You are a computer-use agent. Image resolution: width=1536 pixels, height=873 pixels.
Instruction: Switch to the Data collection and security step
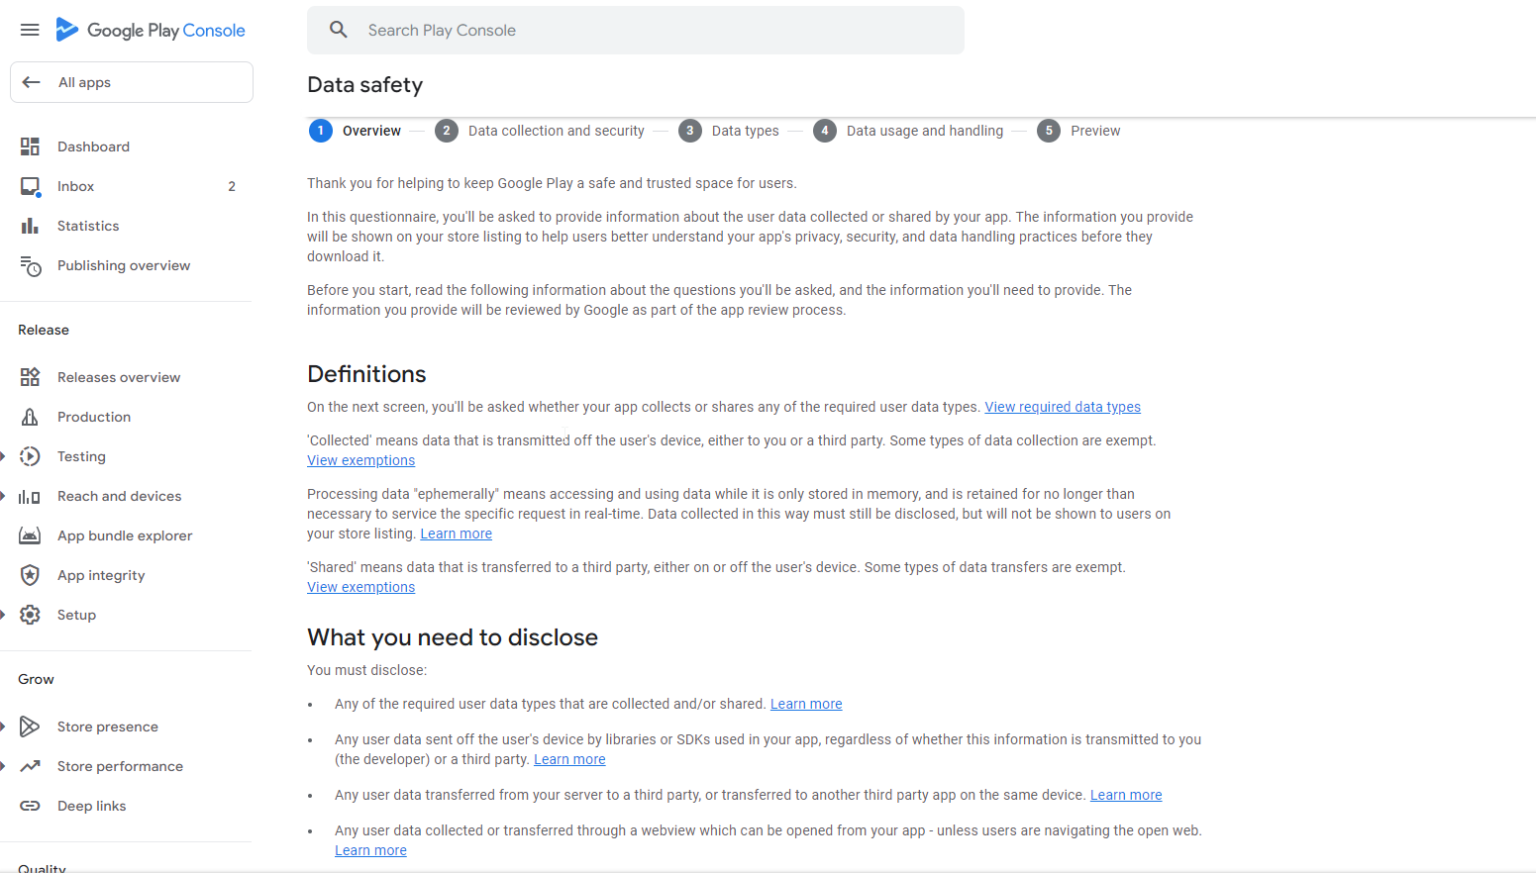click(x=556, y=130)
